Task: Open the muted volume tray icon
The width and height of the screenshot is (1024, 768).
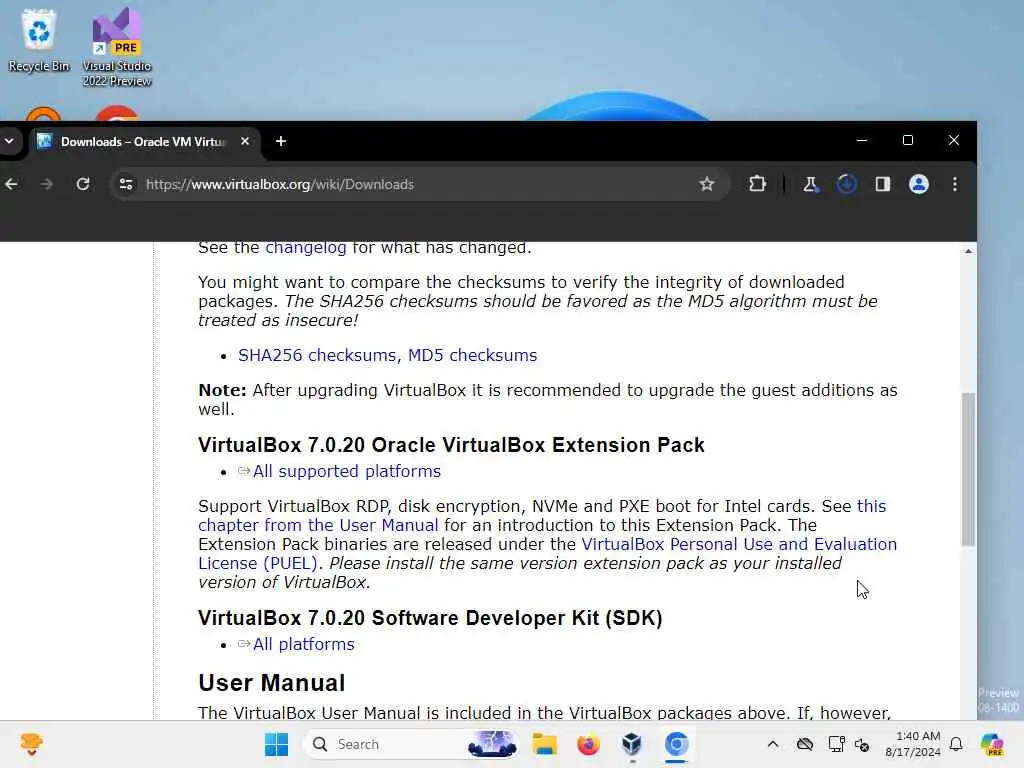Action: coord(862,744)
